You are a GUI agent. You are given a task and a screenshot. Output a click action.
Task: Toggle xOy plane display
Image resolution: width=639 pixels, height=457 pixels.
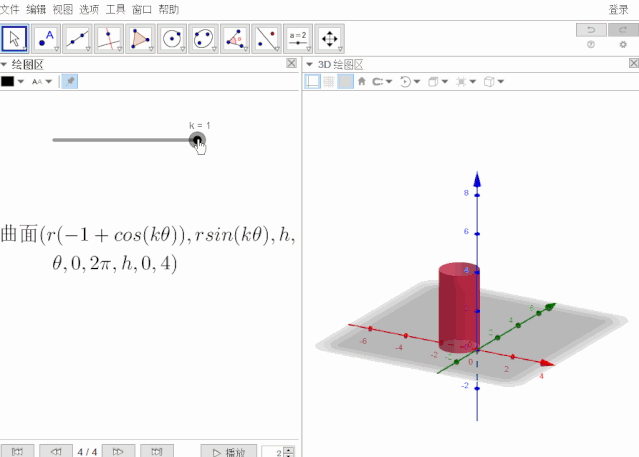[345, 82]
